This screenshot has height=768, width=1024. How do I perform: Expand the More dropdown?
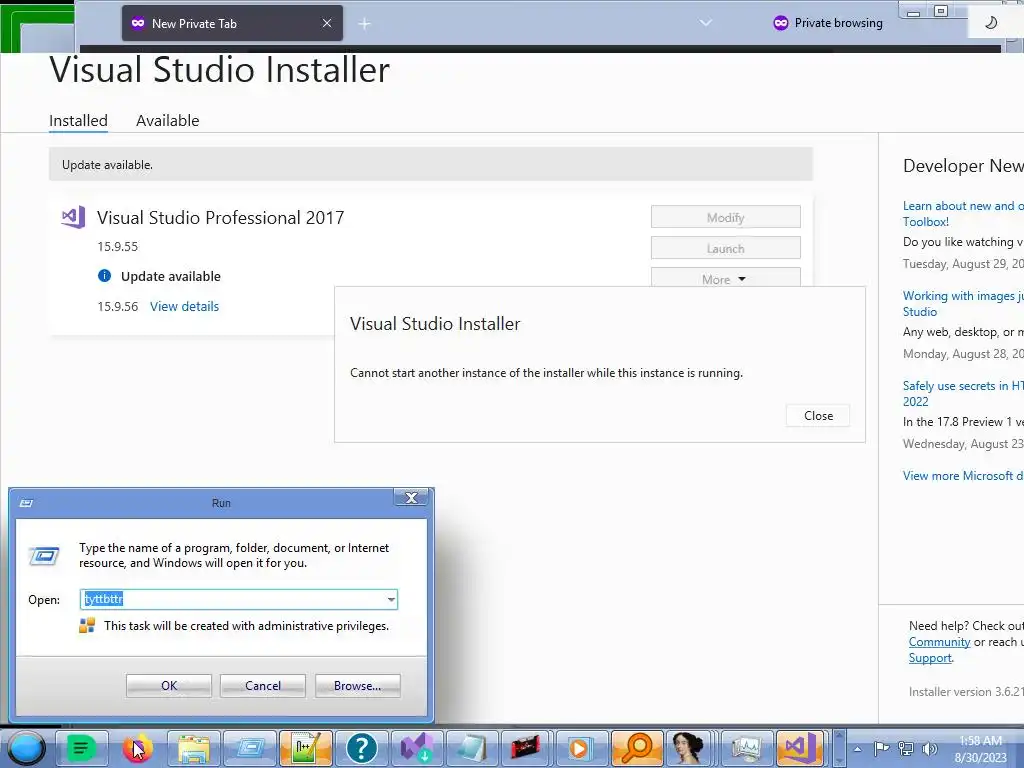(726, 278)
